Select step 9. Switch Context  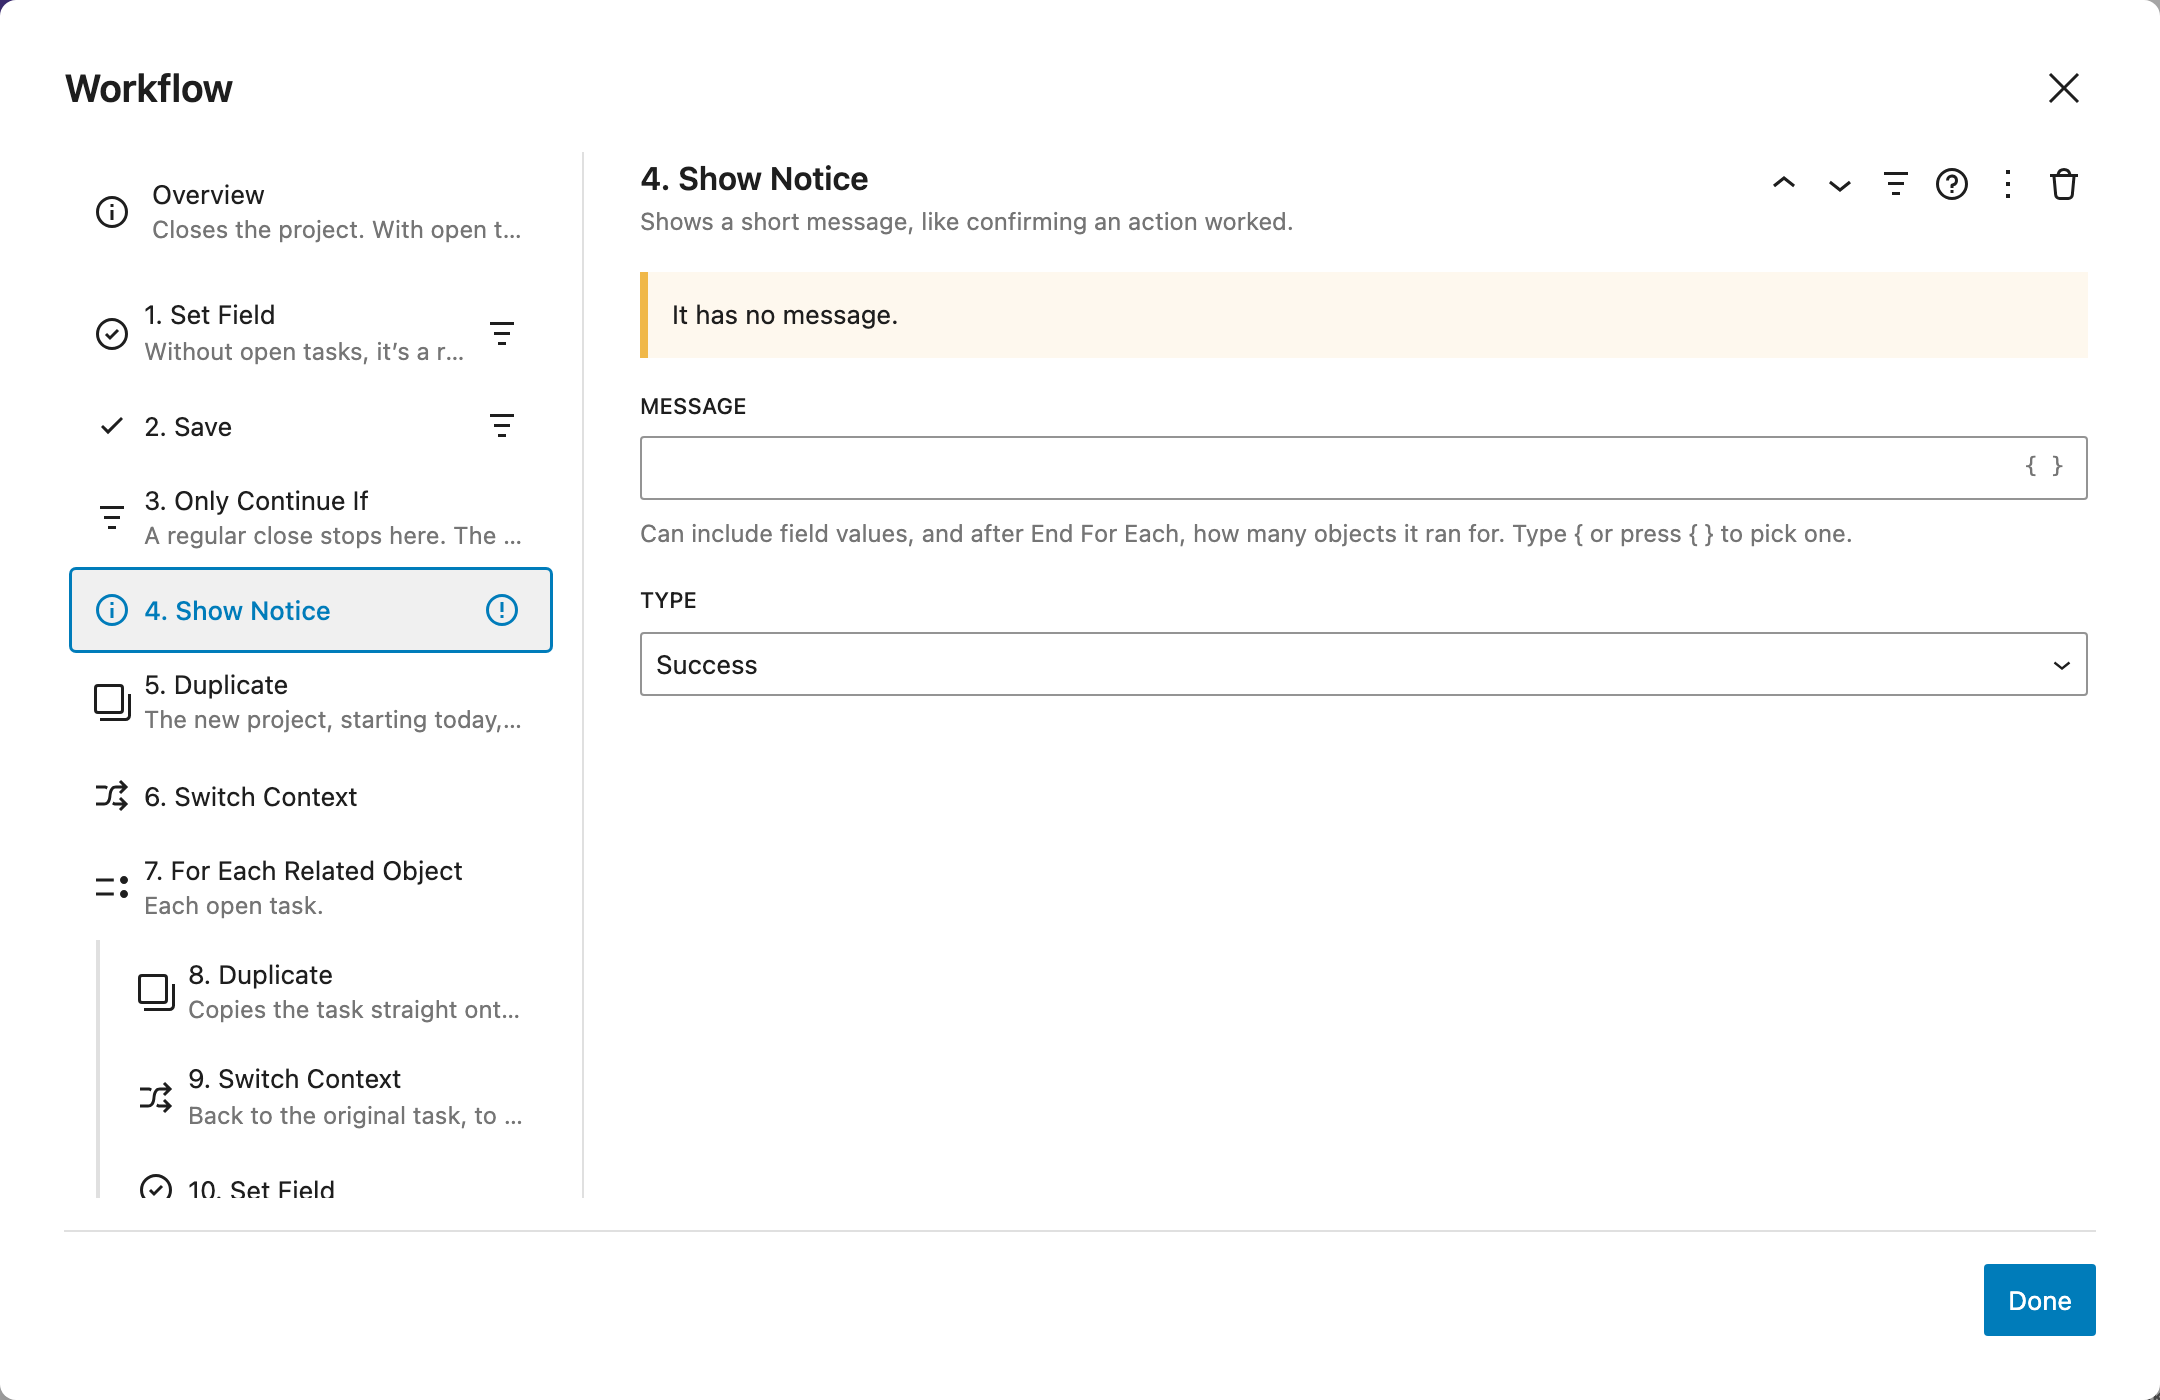coord(332,1097)
